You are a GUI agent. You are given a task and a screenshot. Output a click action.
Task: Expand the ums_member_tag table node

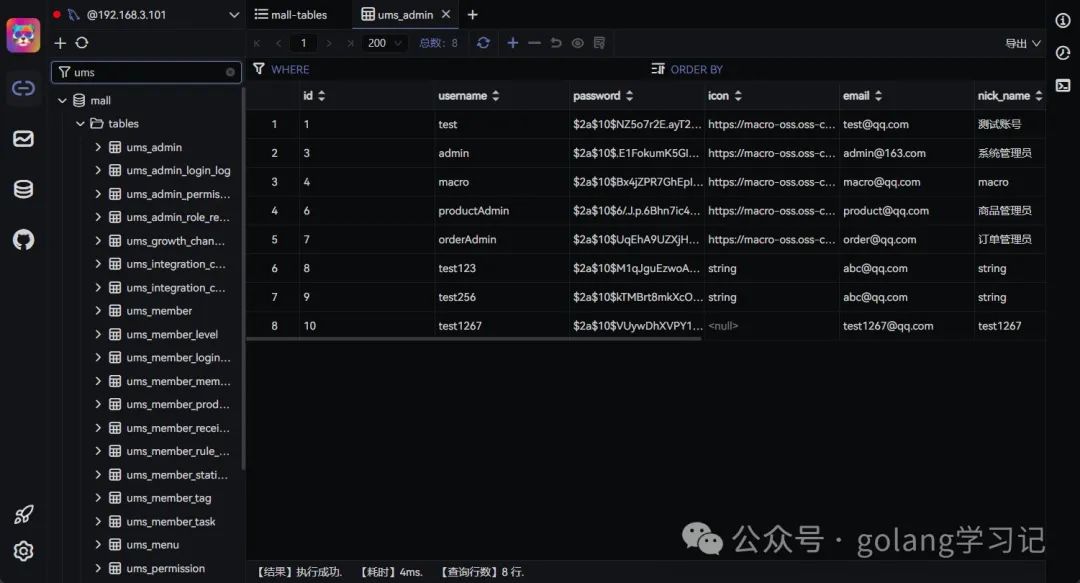pos(98,498)
